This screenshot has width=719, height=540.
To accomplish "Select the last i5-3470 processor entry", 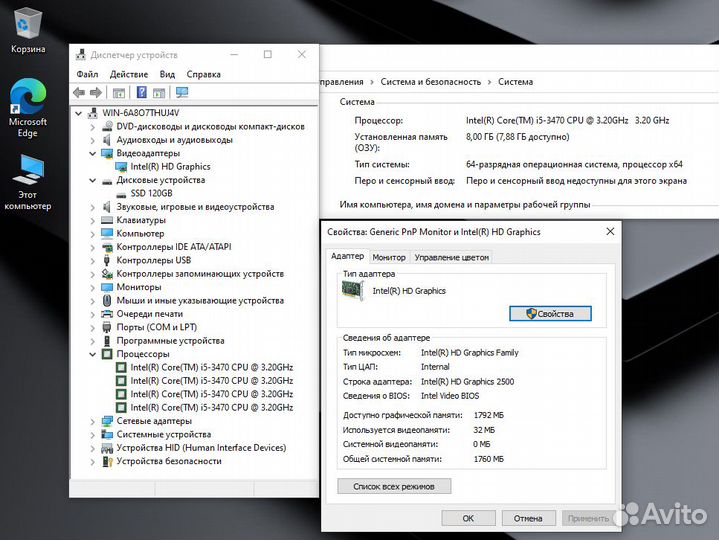I will pos(211,407).
